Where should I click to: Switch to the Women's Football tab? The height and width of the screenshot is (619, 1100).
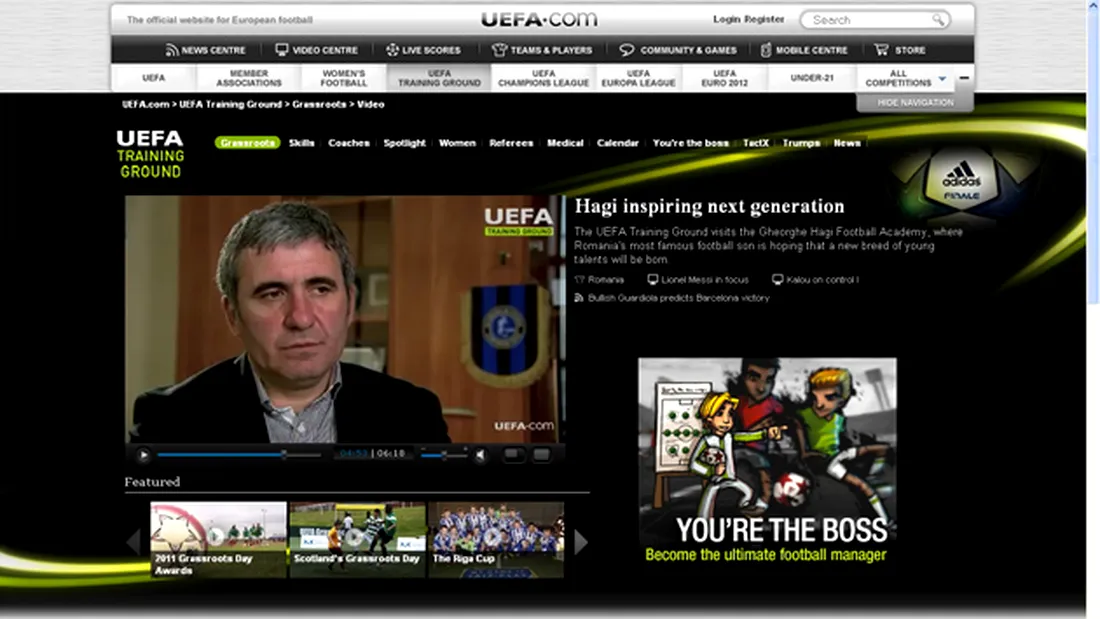point(344,78)
